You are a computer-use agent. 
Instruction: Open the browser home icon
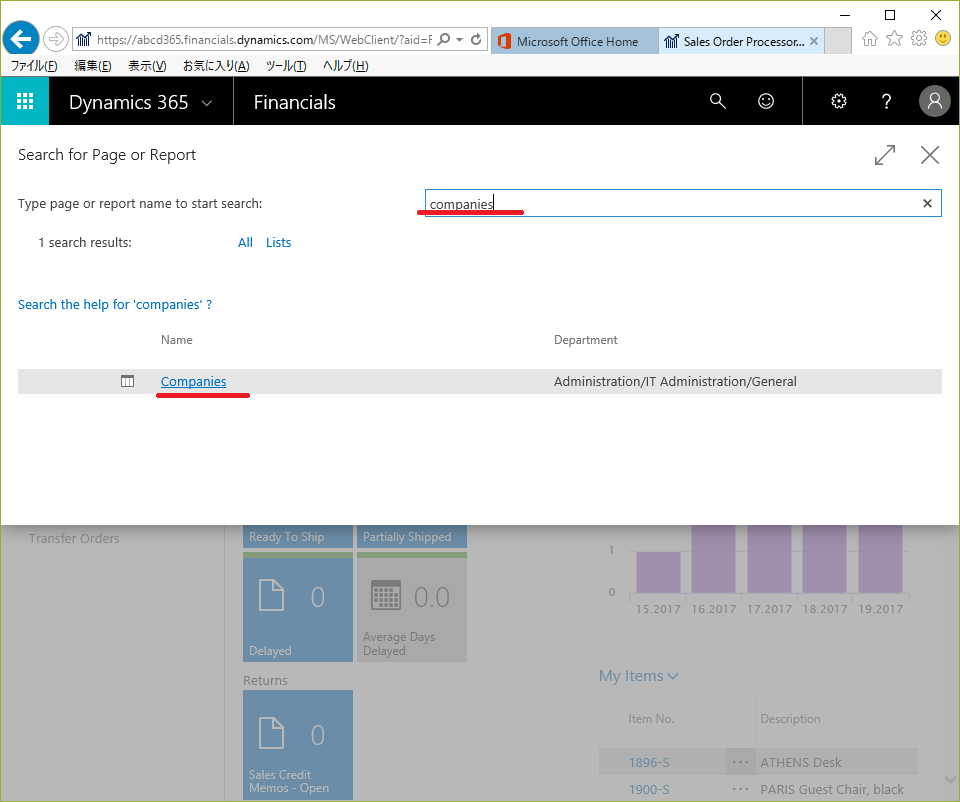tap(869, 39)
